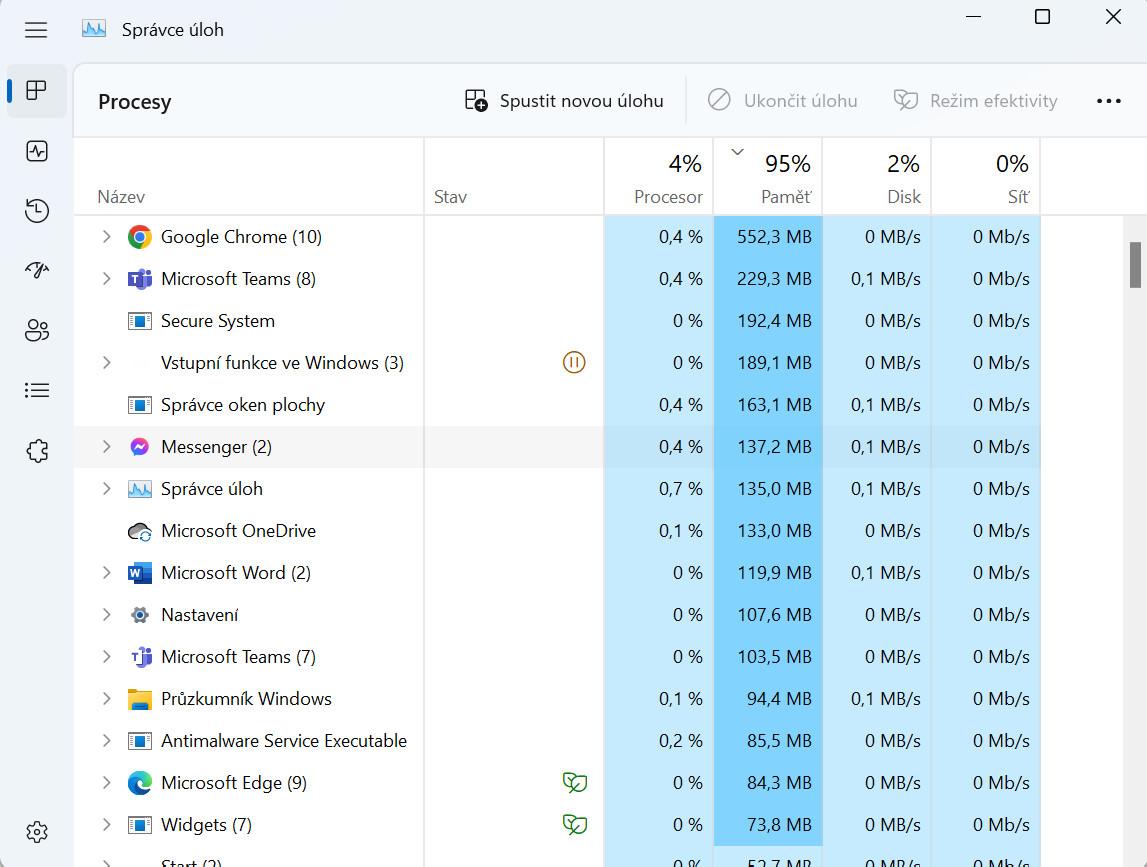Open Task Manager settings gear
This screenshot has width=1147, height=867.
click(37, 832)
